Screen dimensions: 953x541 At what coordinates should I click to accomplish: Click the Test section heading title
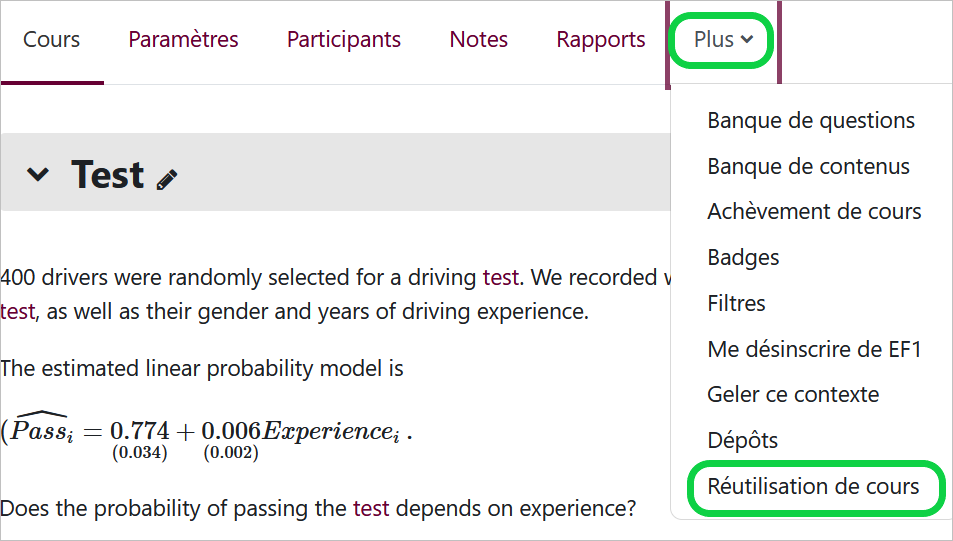coord(107,174)
